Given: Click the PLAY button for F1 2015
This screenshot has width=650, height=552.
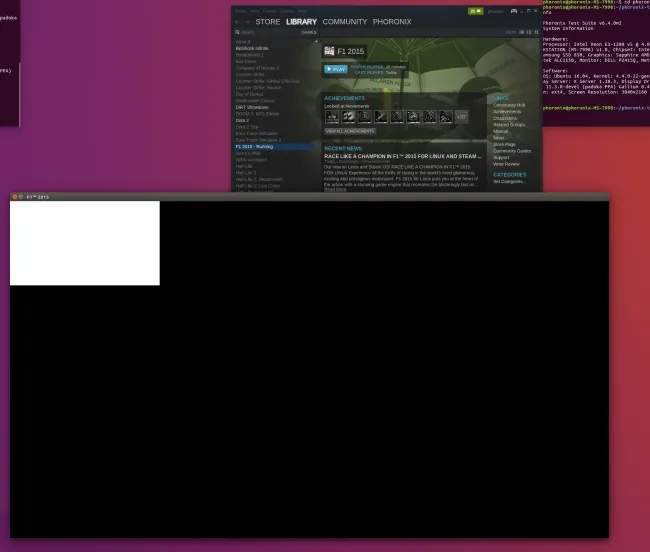Looking at the screenshot, I should point(335,69).
